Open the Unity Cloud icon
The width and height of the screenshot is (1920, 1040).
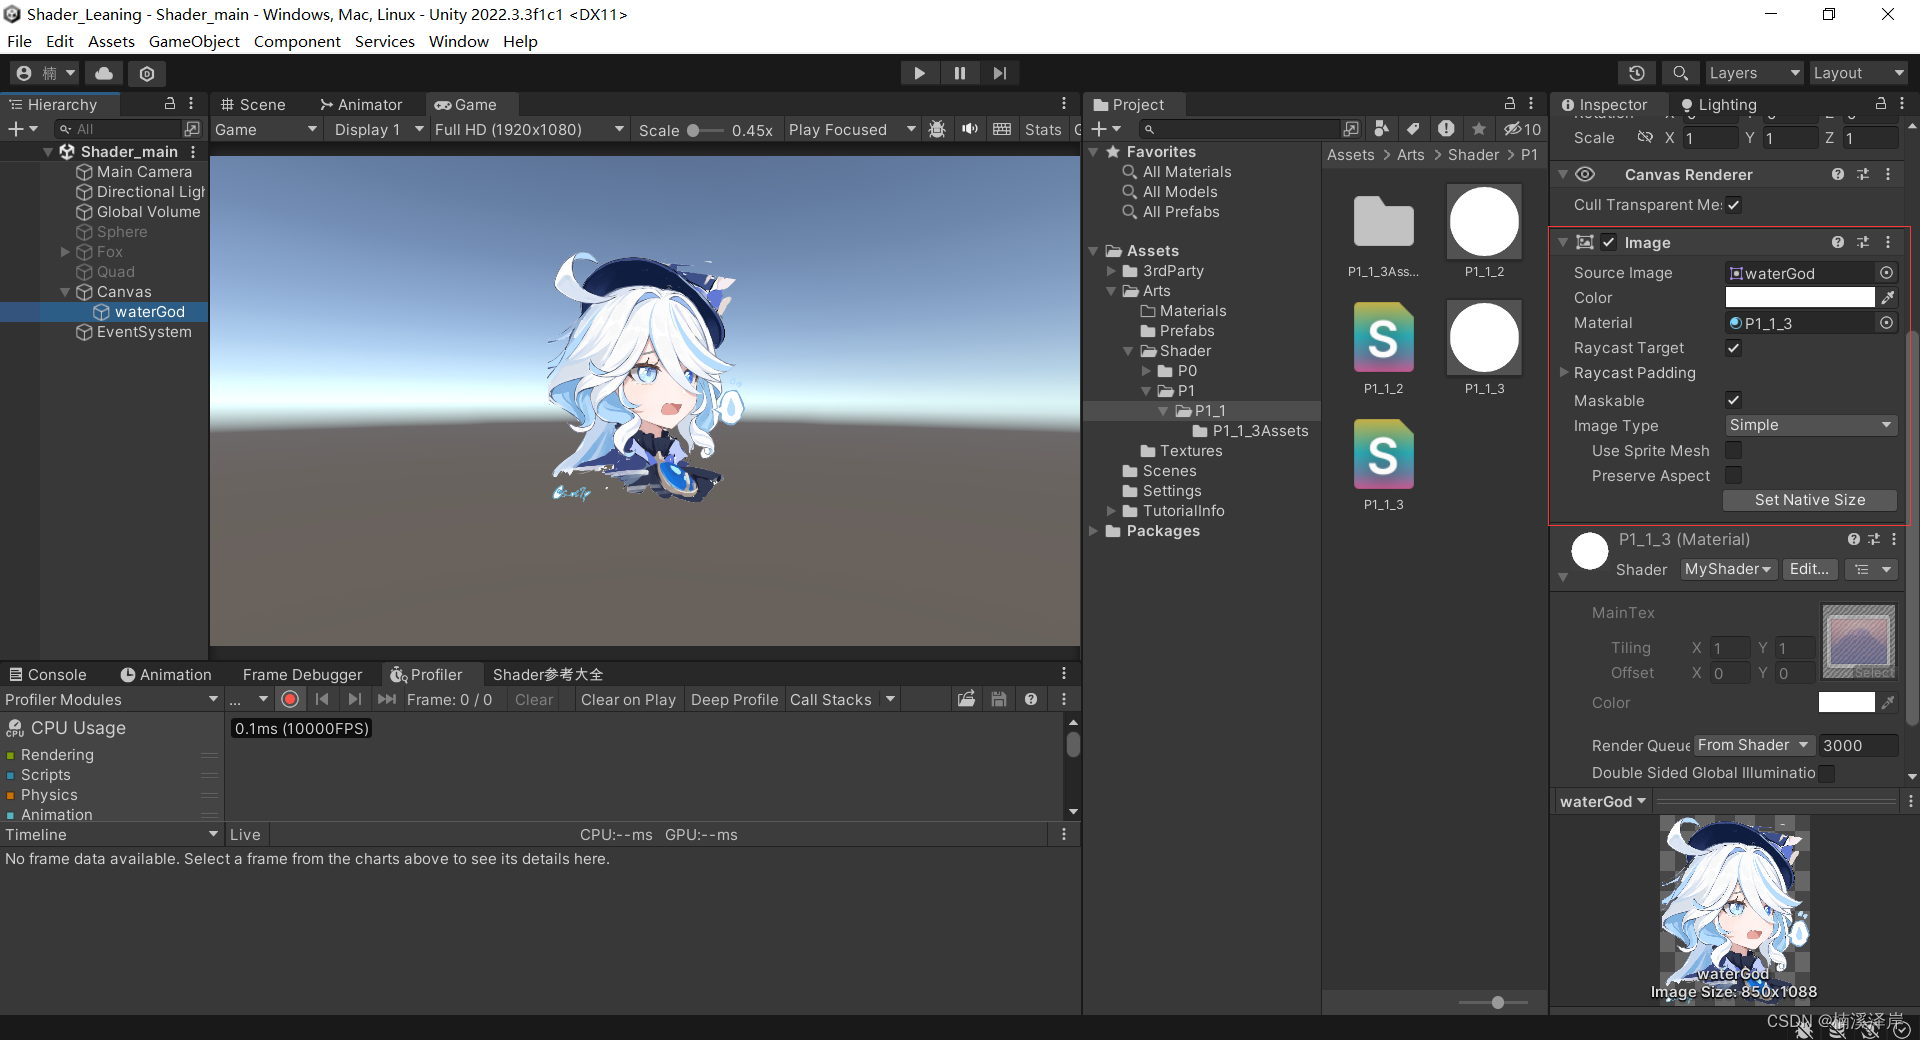(104, 73)
